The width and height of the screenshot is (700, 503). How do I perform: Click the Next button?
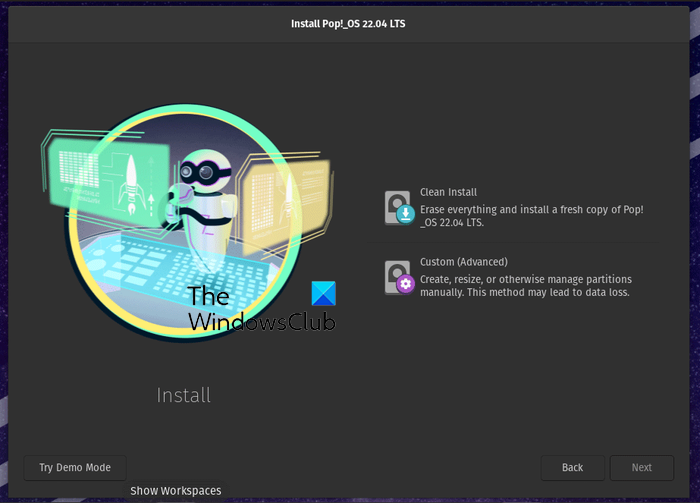coord(642,467)
